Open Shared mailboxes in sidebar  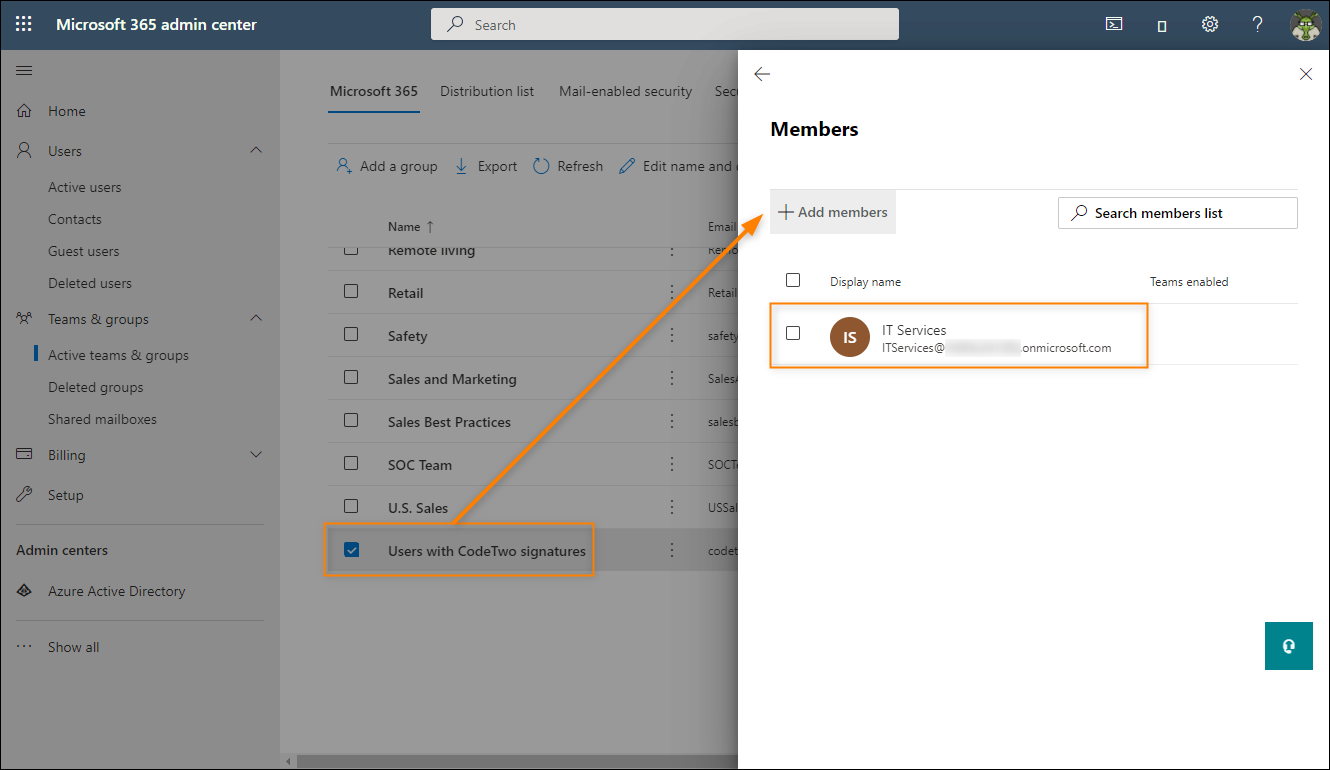click(x=102, y=419)
